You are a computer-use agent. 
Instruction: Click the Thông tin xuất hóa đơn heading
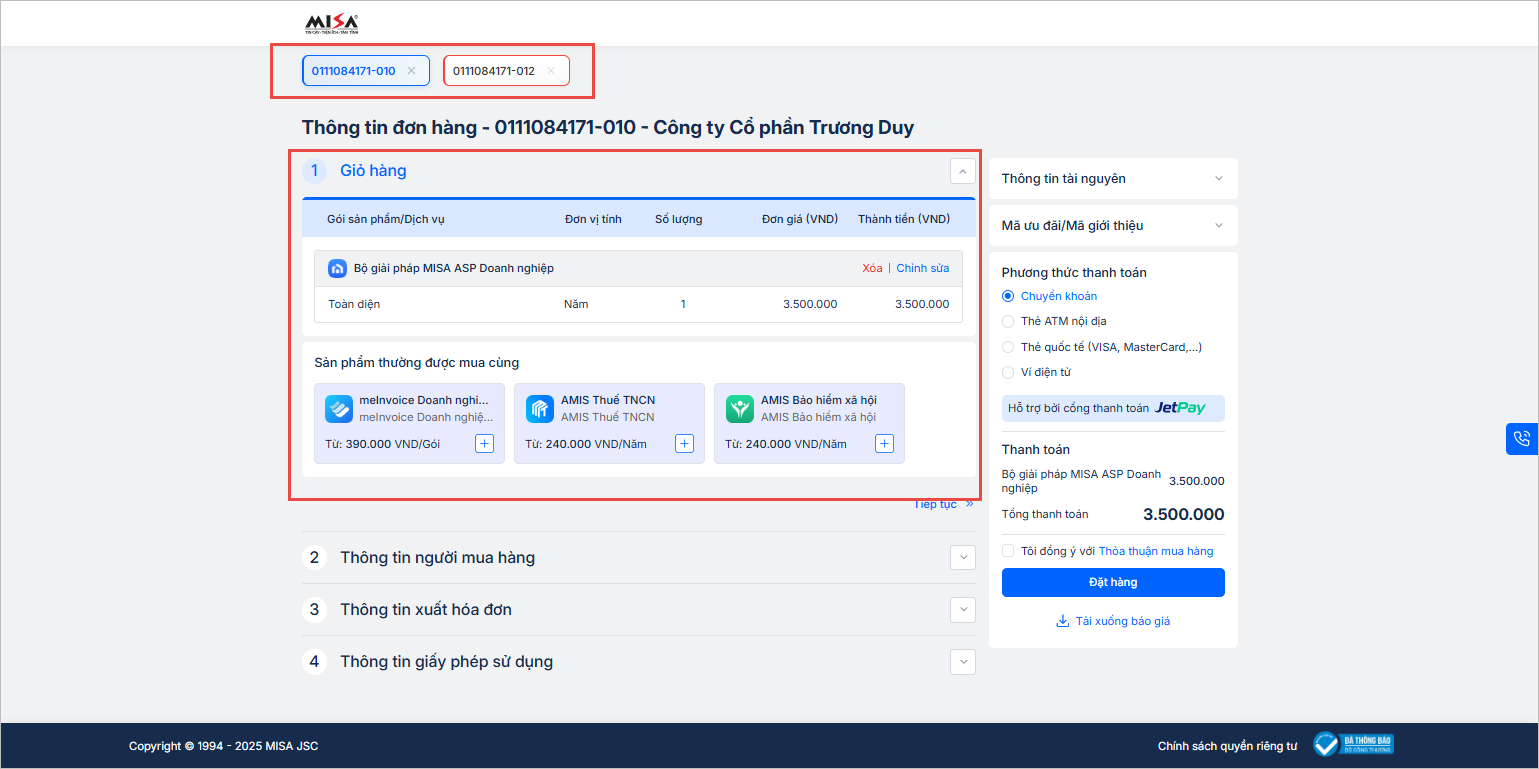tap(426, 610)
